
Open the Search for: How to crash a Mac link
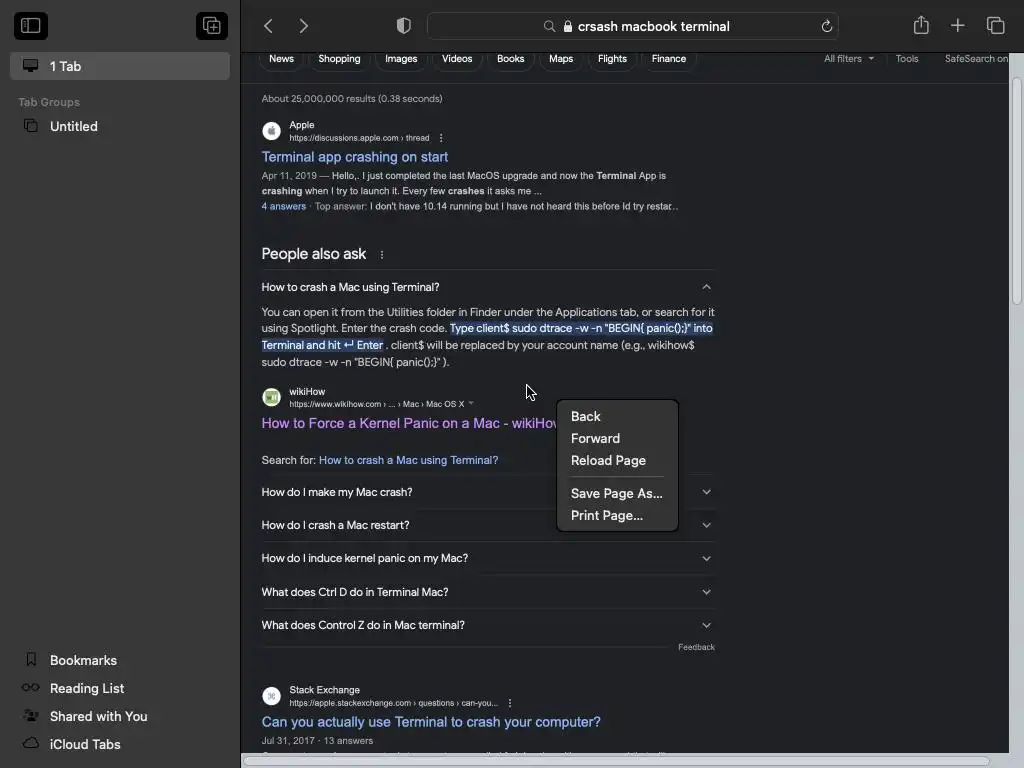(x=408, y=460)
